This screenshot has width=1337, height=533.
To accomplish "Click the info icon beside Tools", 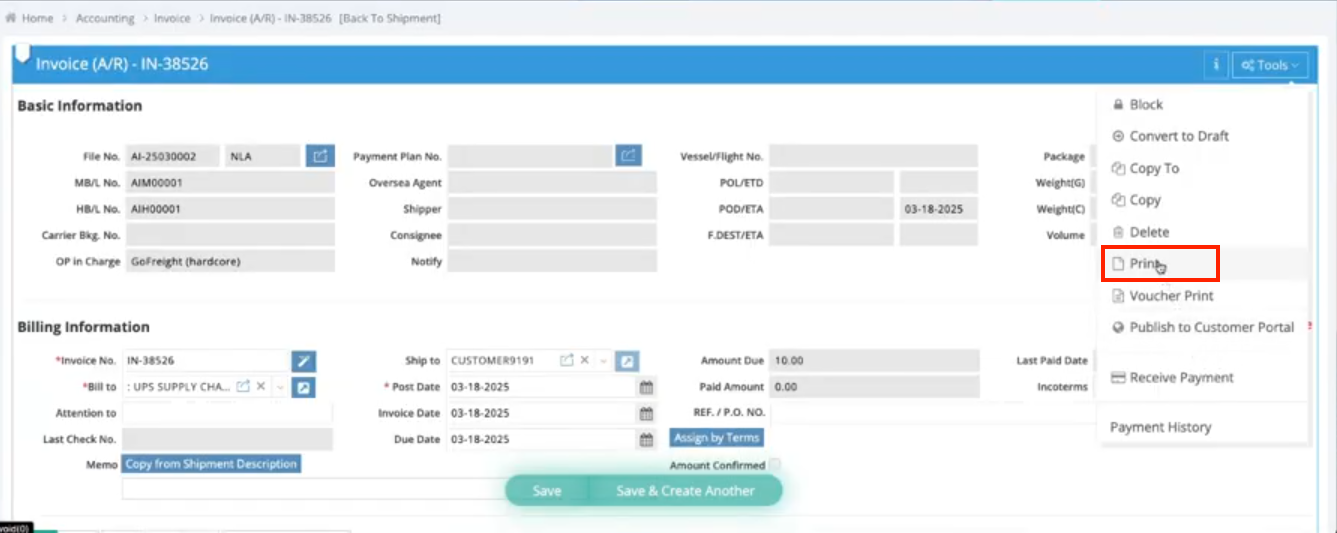I will [1215, 65].
